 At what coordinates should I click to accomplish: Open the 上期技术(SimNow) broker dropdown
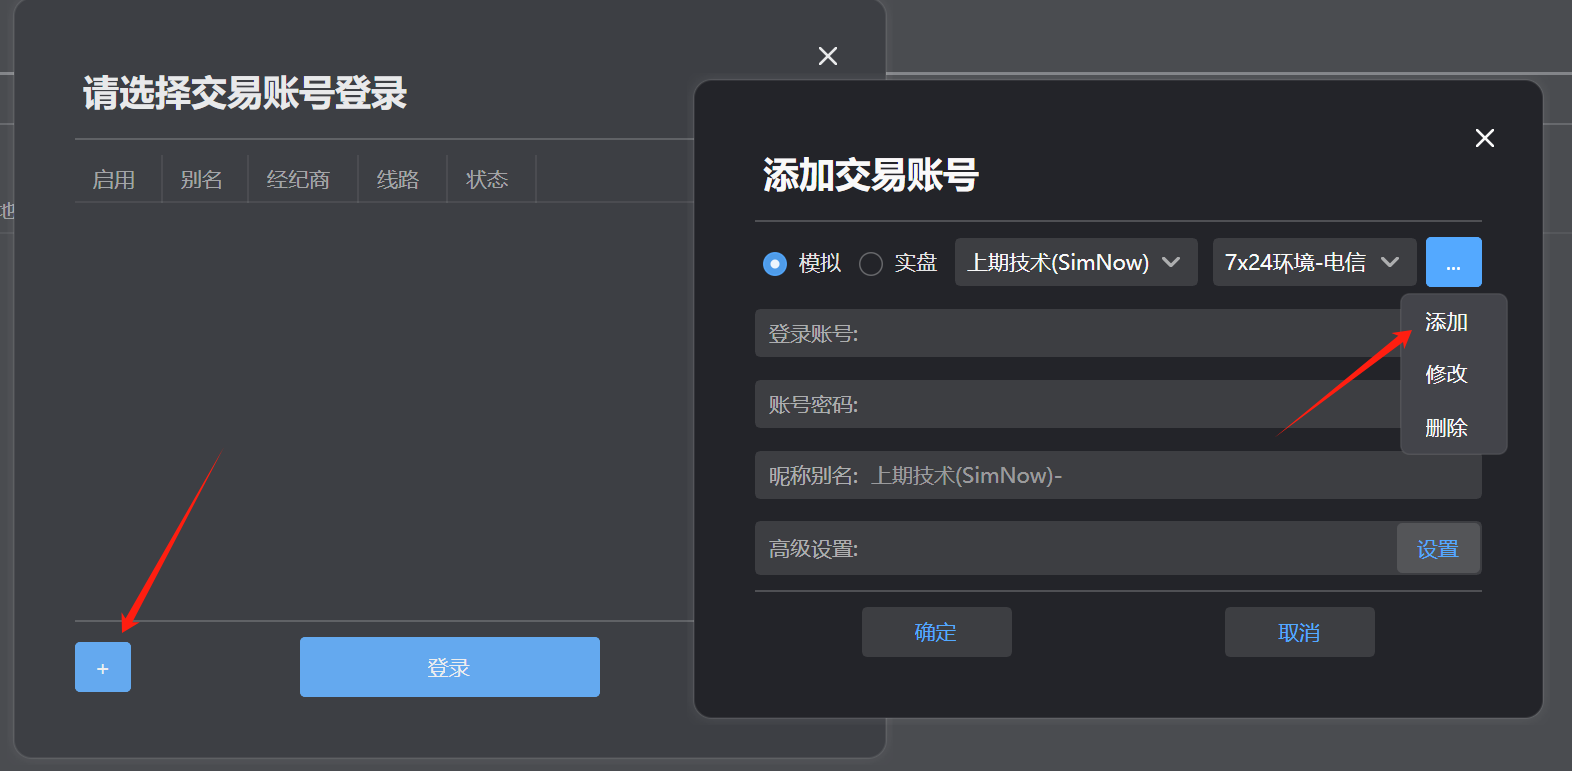pyautogui.click(x=1075, y=263)
